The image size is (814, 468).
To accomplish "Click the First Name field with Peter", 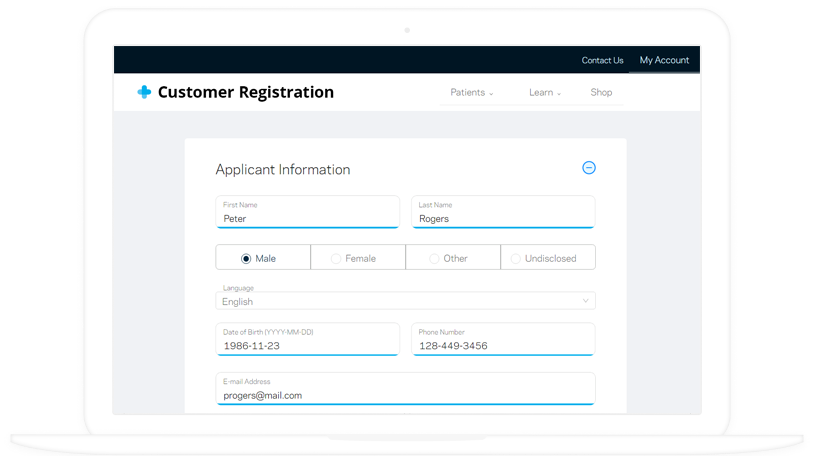I will (307, 212).
